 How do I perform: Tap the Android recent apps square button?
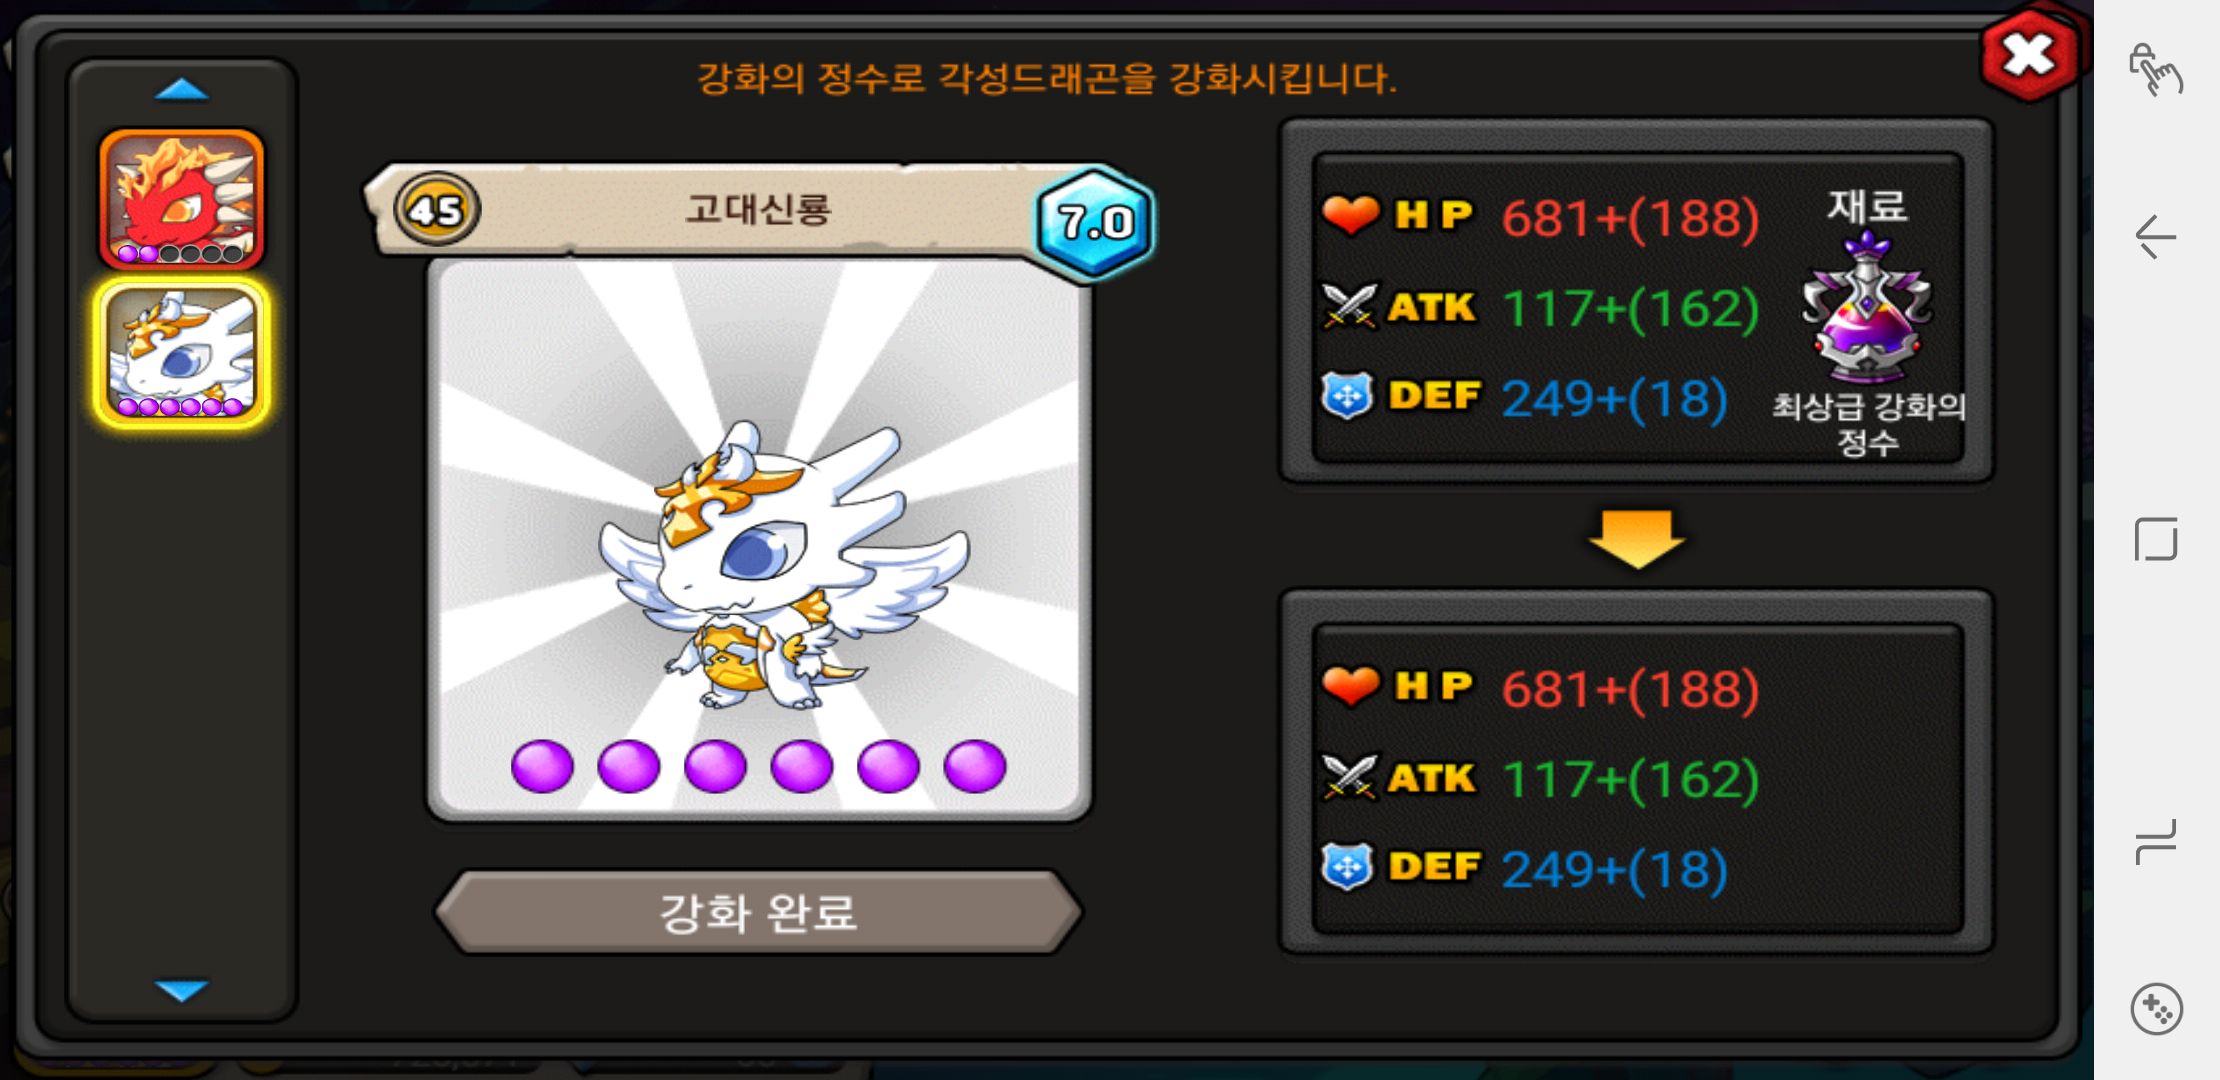pos(2156,539)
